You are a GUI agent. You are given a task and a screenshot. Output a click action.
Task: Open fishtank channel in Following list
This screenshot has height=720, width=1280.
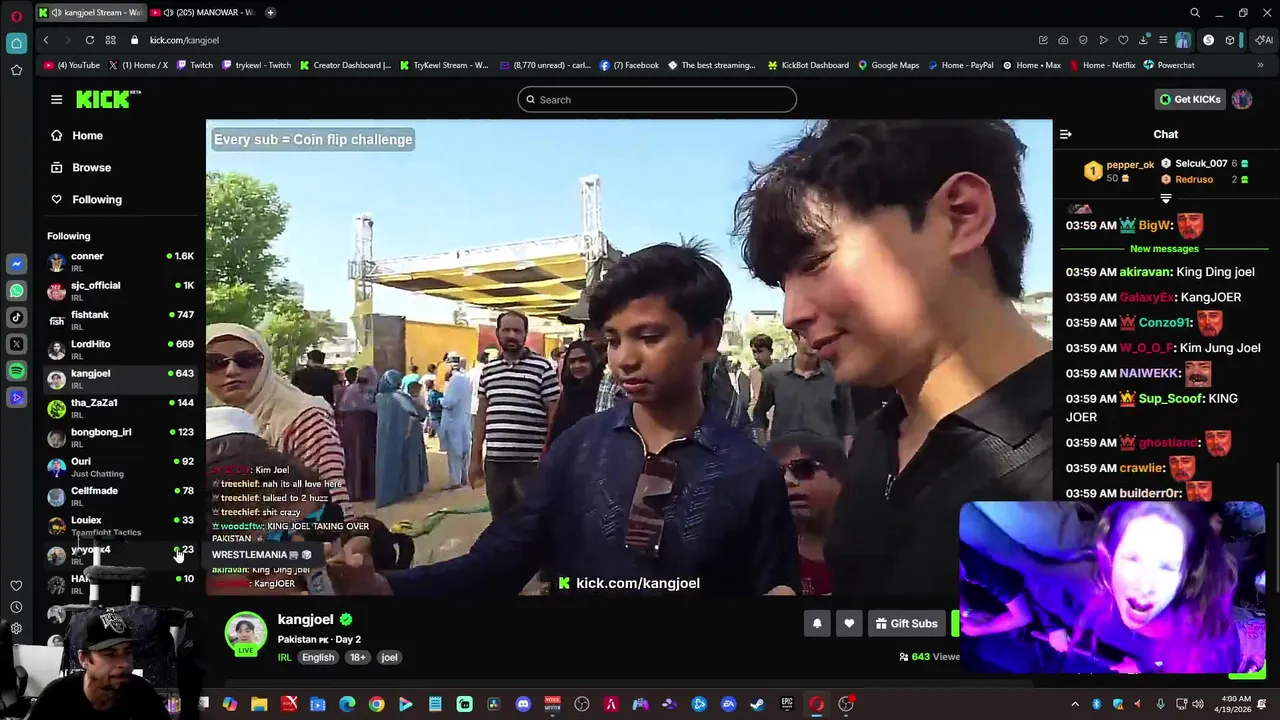point(121,320)
